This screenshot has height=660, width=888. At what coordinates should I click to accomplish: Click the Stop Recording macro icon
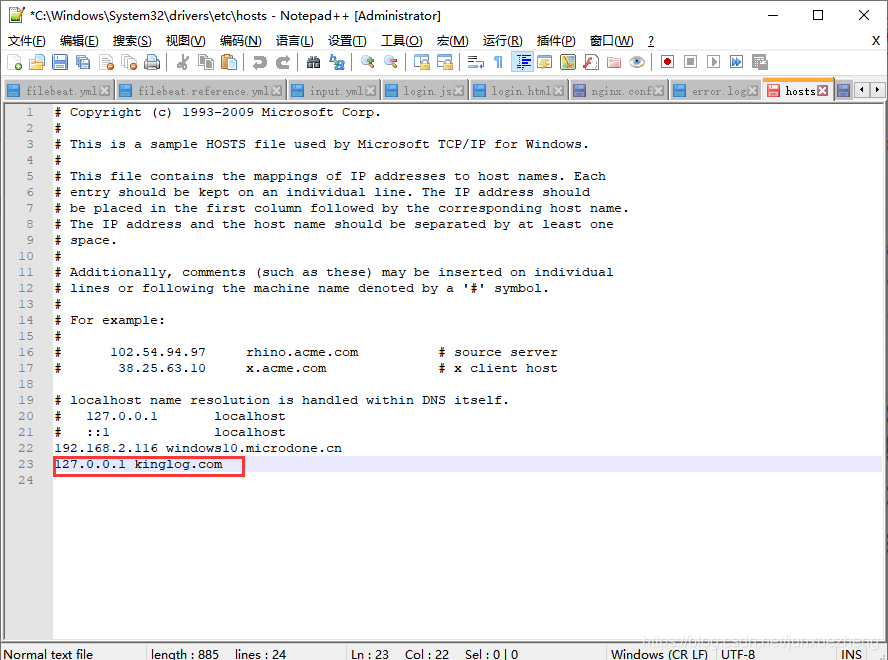(690, 62)
